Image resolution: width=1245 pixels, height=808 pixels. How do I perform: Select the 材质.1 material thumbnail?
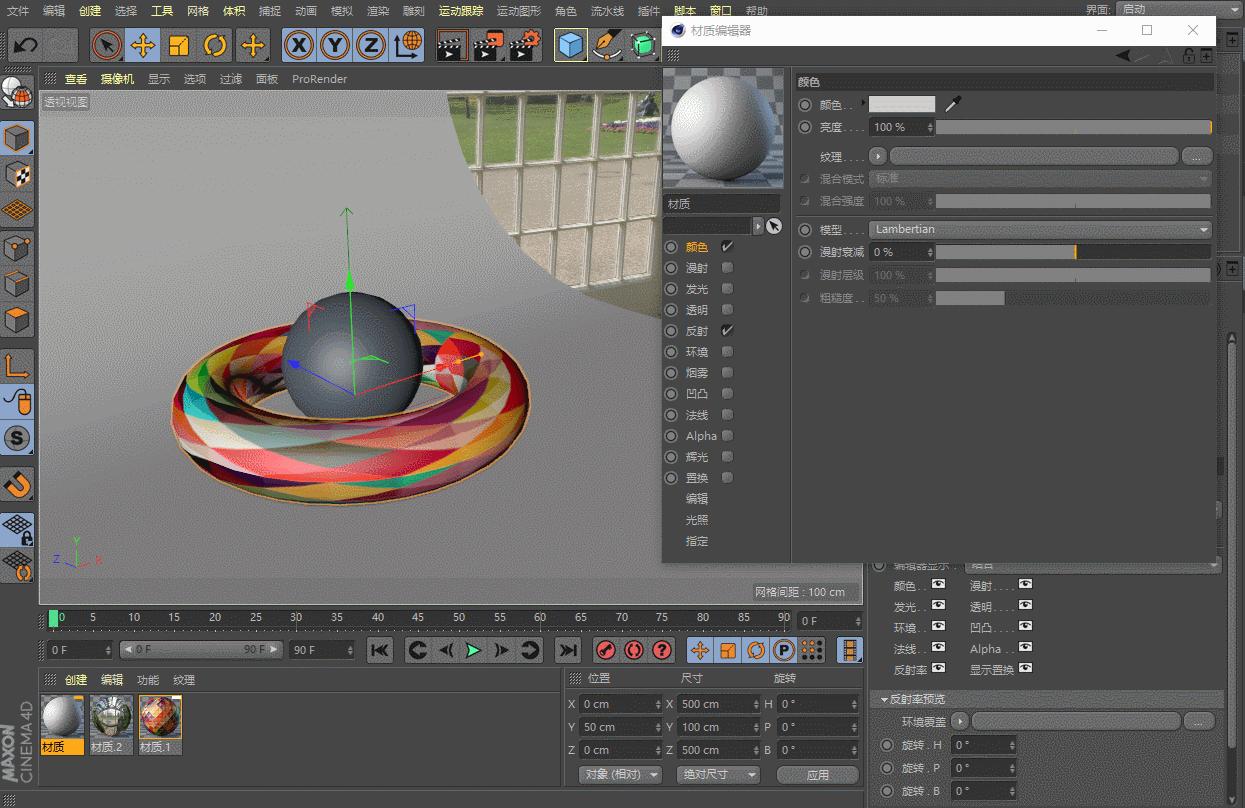point(160,717)
